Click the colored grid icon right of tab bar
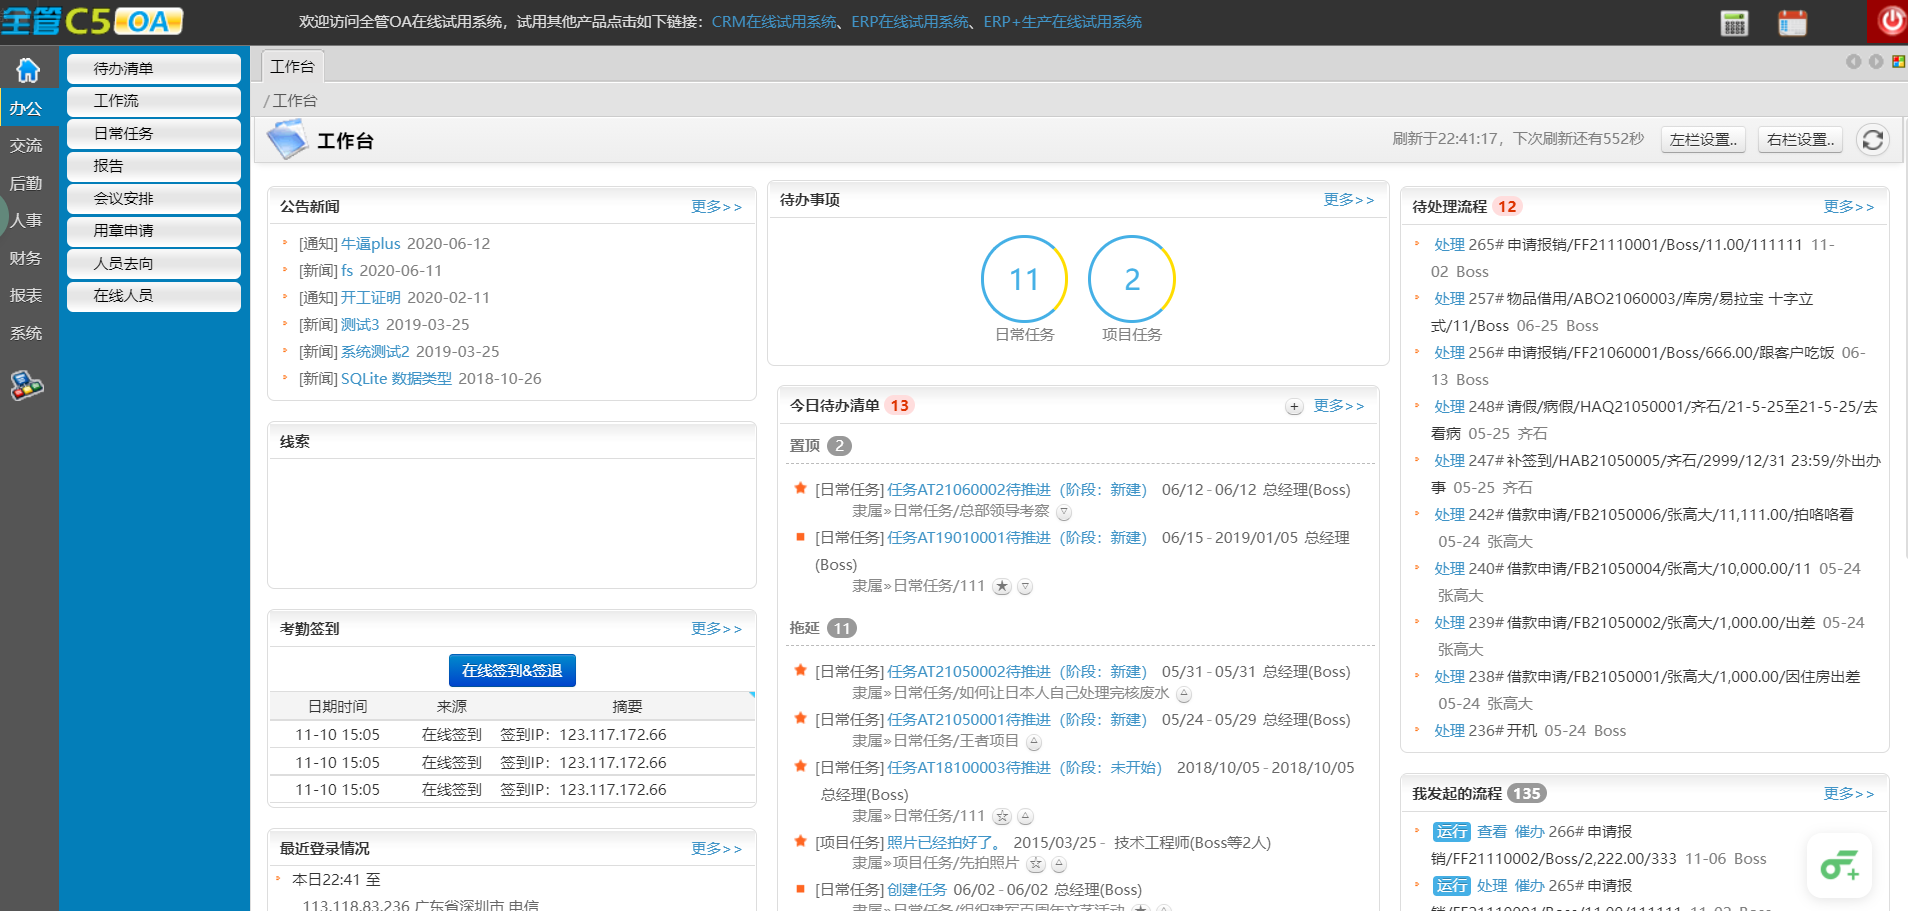The height and width of the screenshot is (911, 1908). (x=1896, y=61)
